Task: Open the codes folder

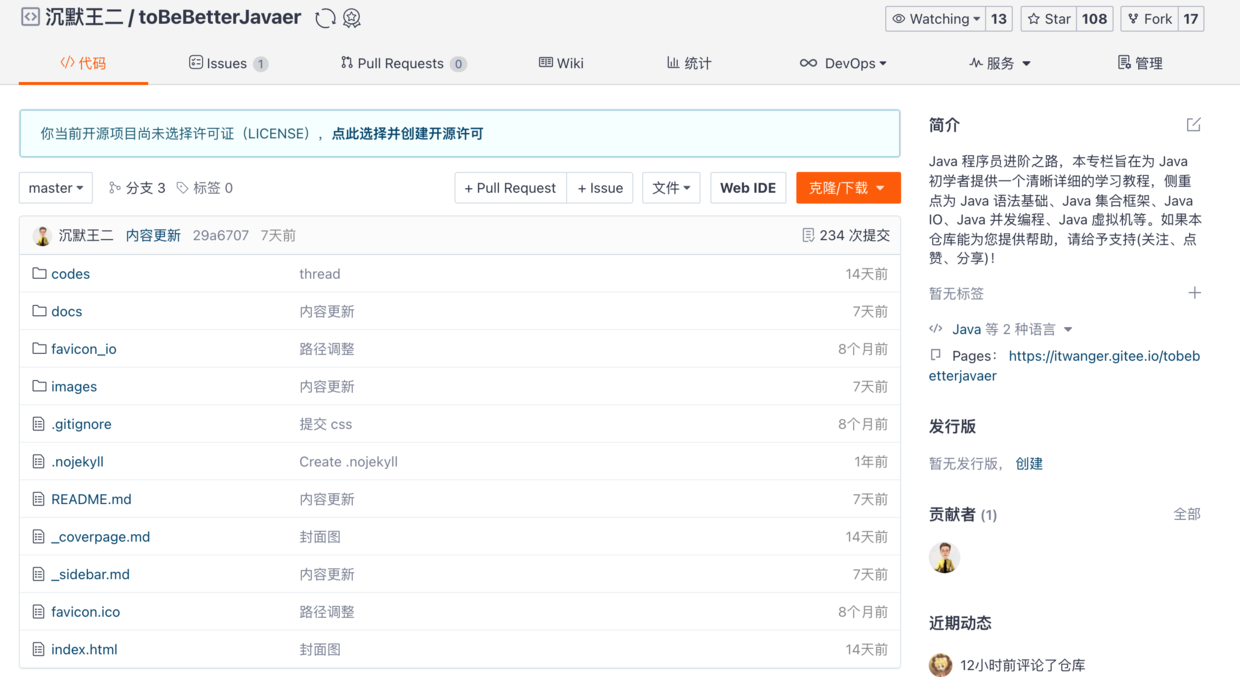Action: click(70, 274)
